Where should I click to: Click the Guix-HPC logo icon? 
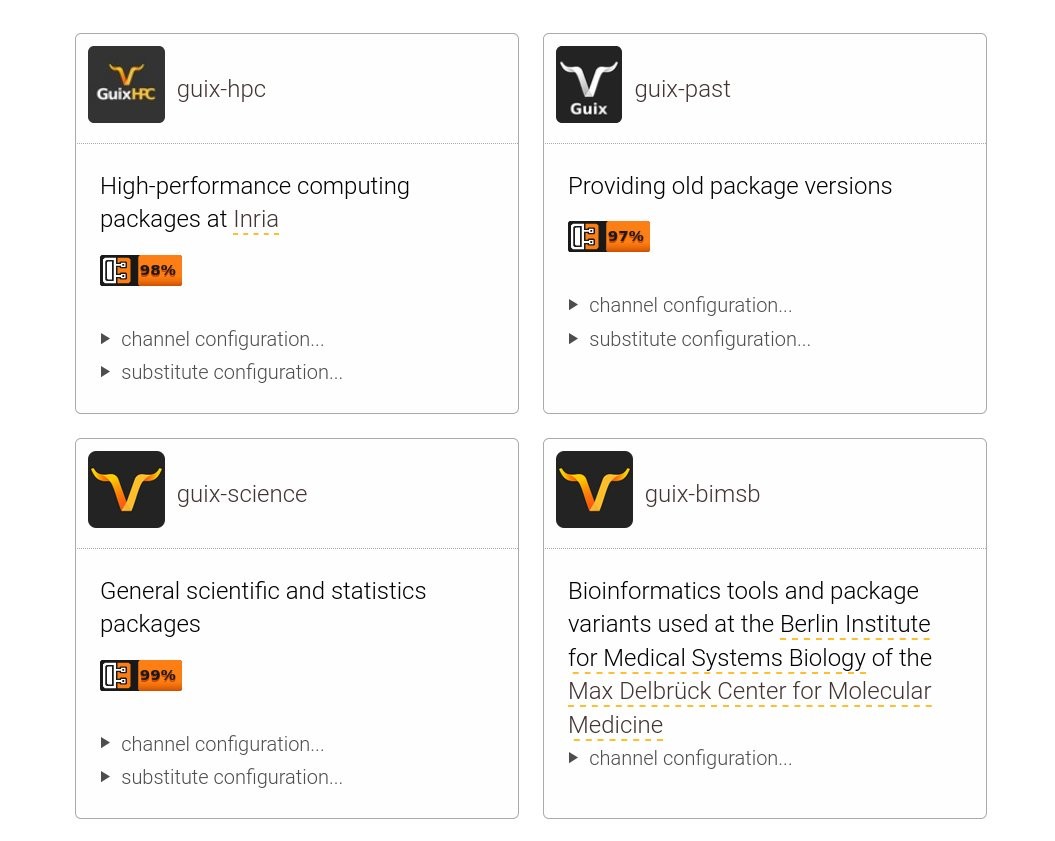click(x=126, y=85)
